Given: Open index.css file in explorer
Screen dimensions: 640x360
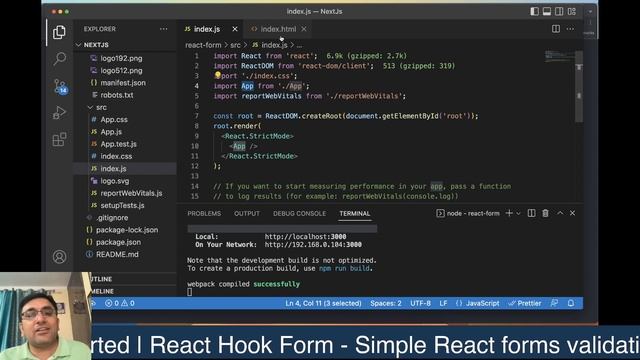Looking at the screenshot, I should tap(116, 156).
